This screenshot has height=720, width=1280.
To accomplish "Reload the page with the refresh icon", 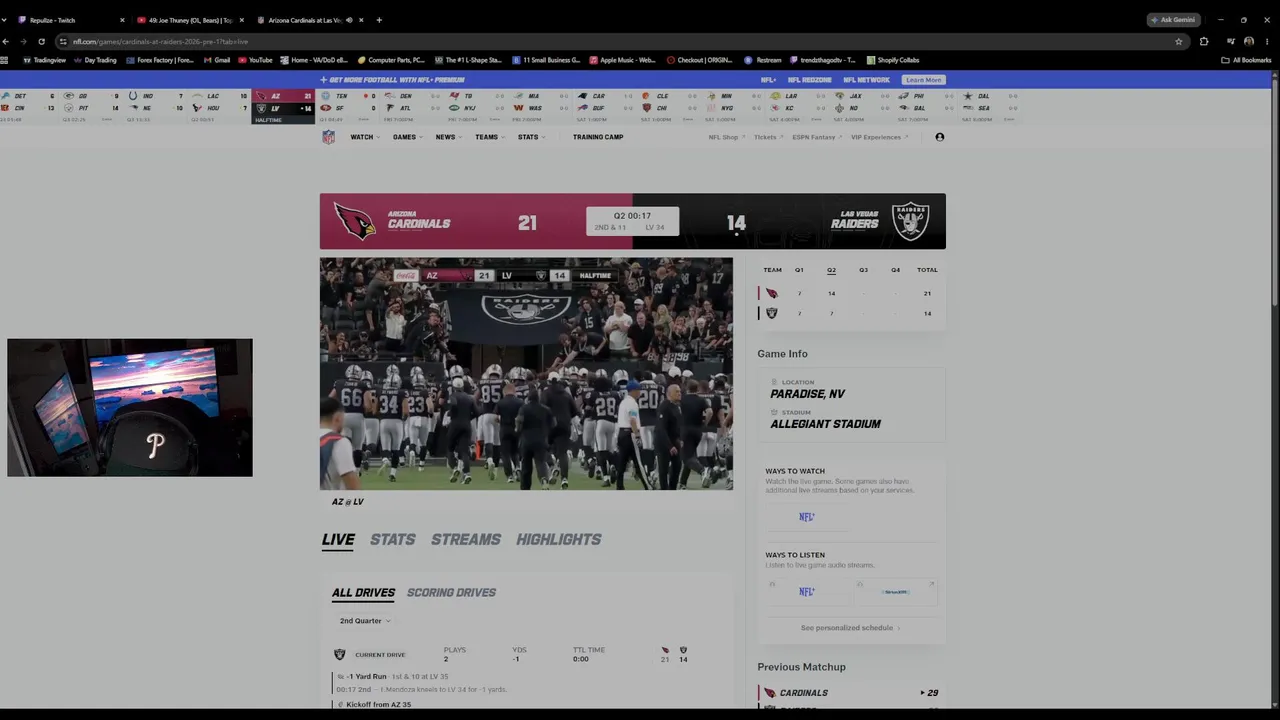I will coord(41,41).
